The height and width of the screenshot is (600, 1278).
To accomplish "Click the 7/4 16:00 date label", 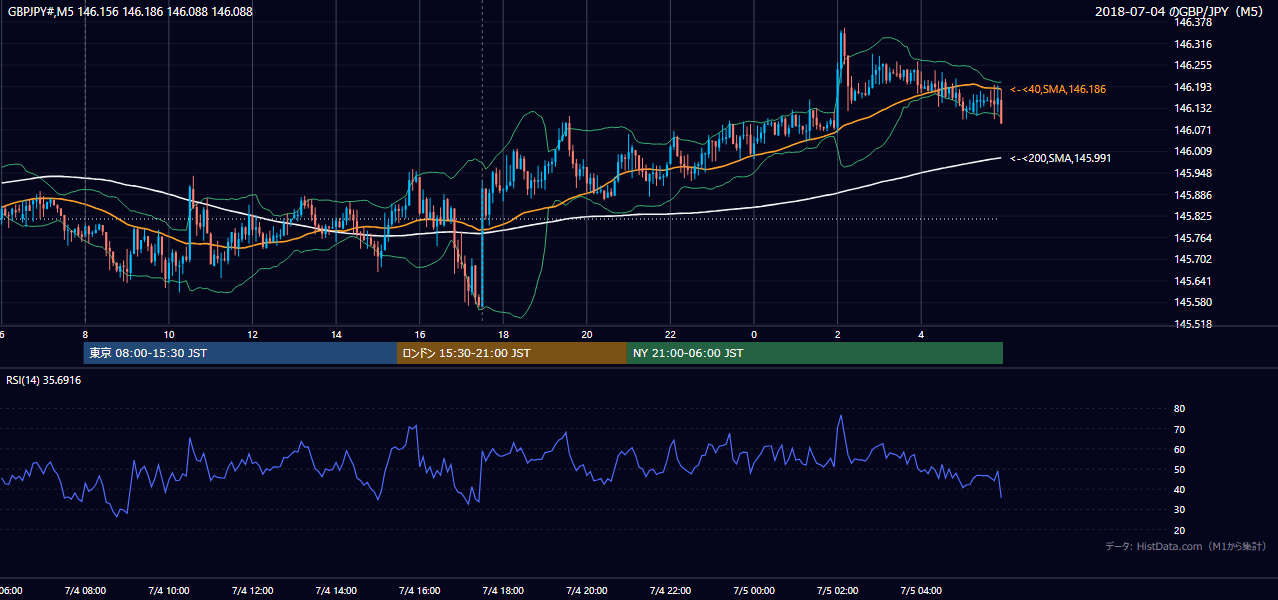I will [419, 590].
